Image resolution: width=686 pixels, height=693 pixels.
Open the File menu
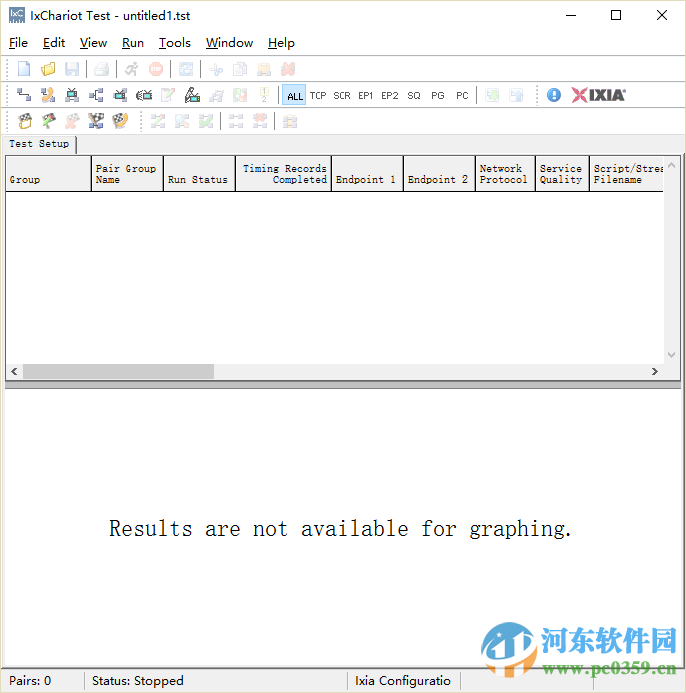pos(19,43)
